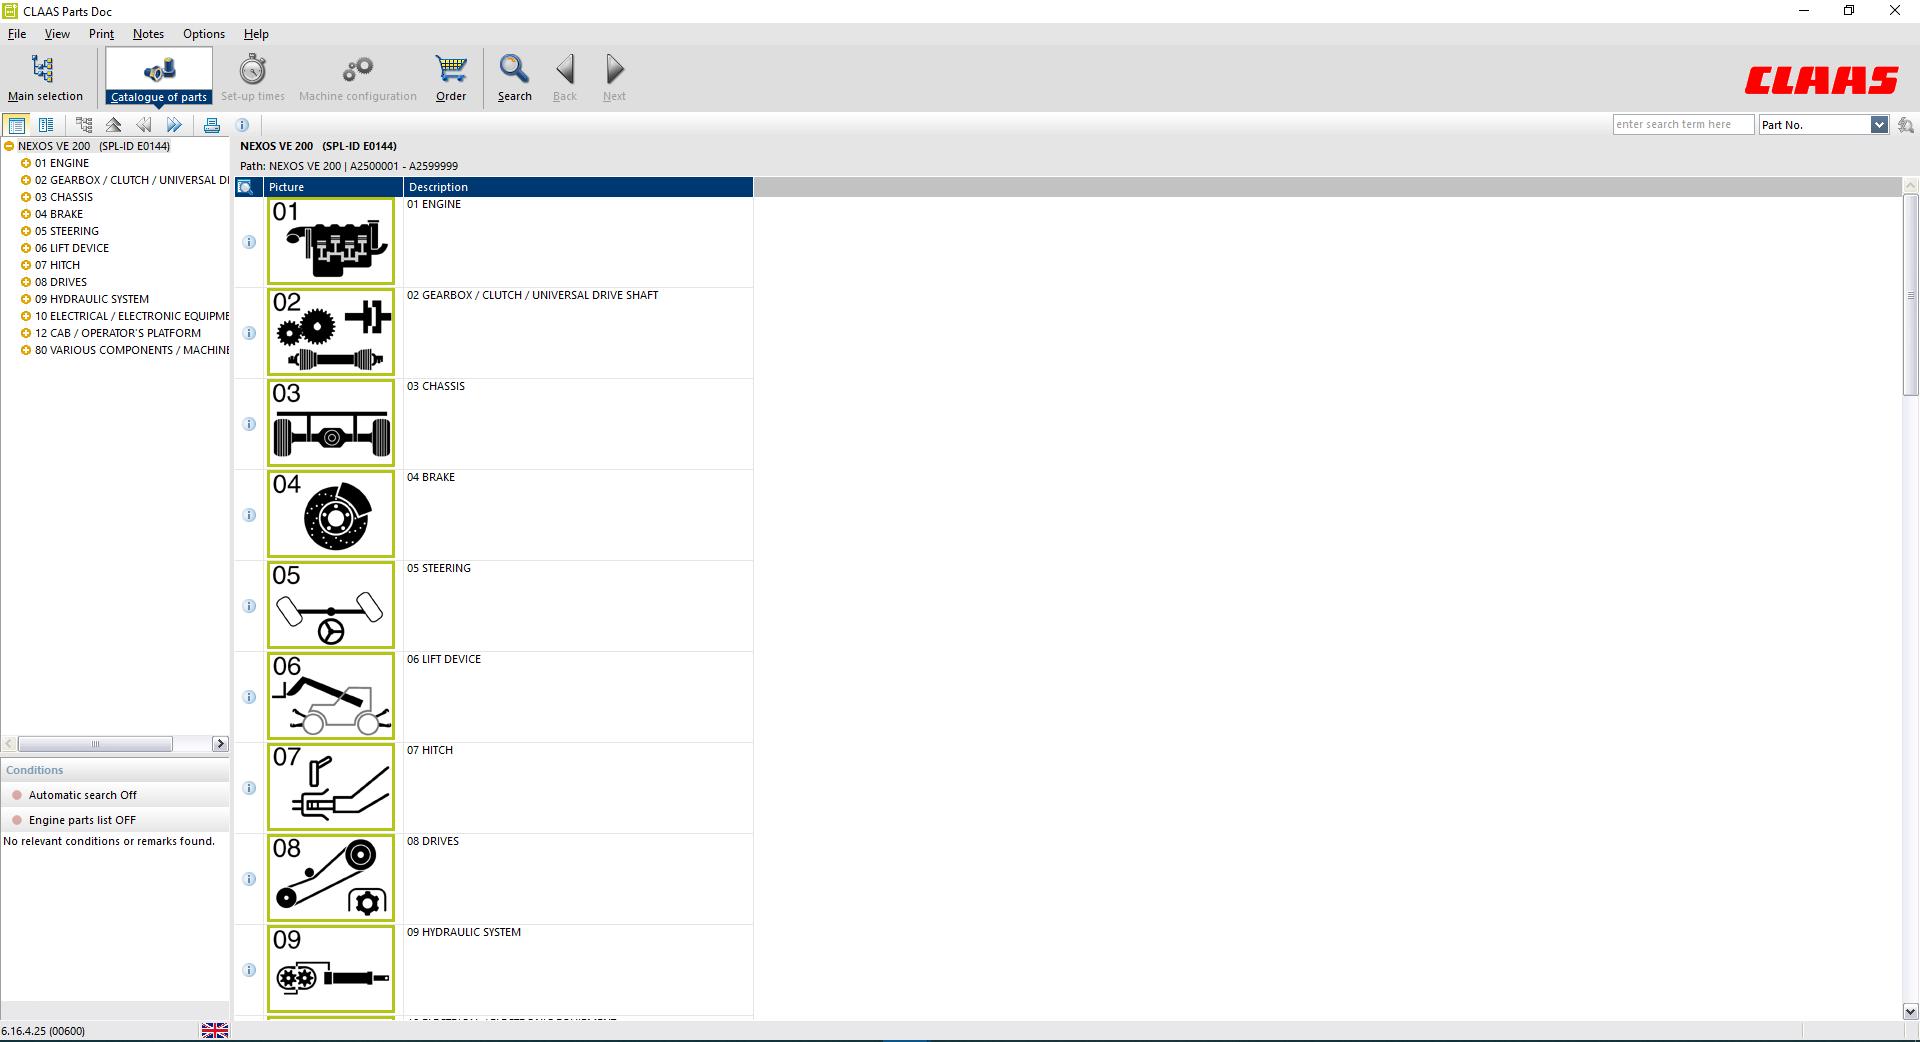
Task: Select 08 DRIVES in the tree
Action: click(x=61, y=282)
